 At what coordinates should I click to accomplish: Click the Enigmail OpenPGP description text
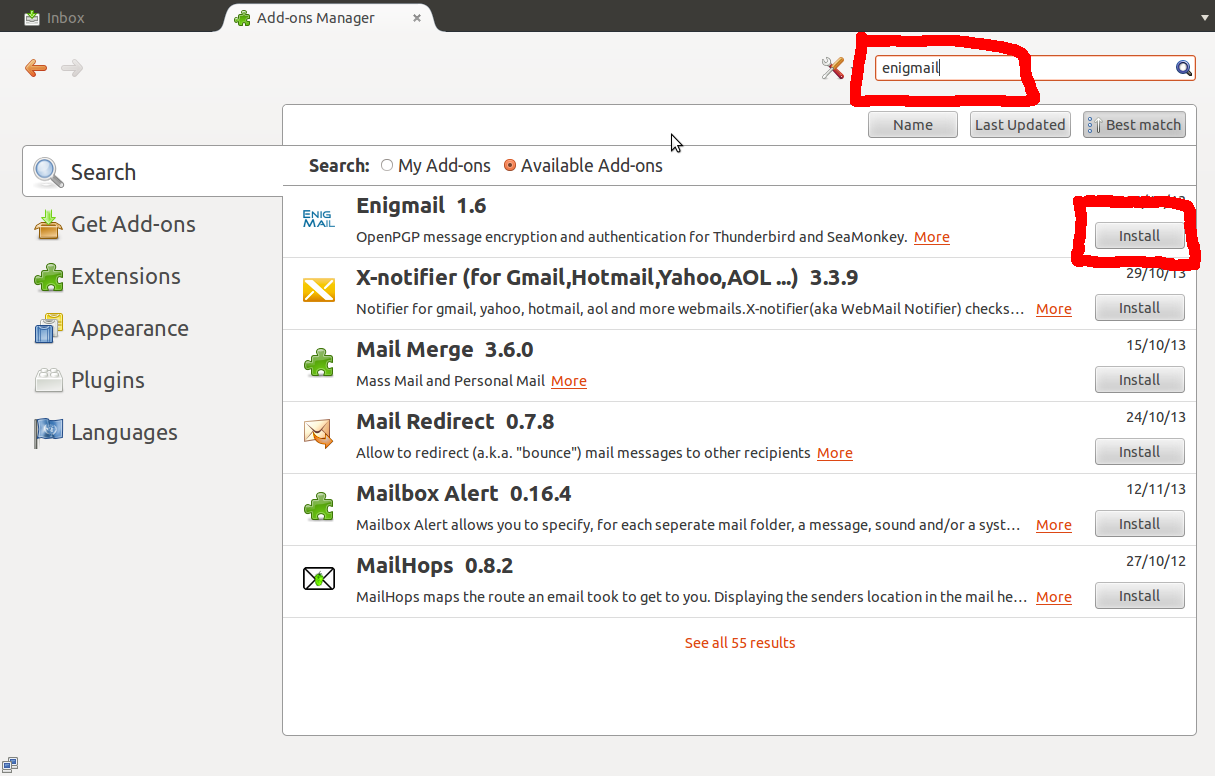[x=632, y=237]
